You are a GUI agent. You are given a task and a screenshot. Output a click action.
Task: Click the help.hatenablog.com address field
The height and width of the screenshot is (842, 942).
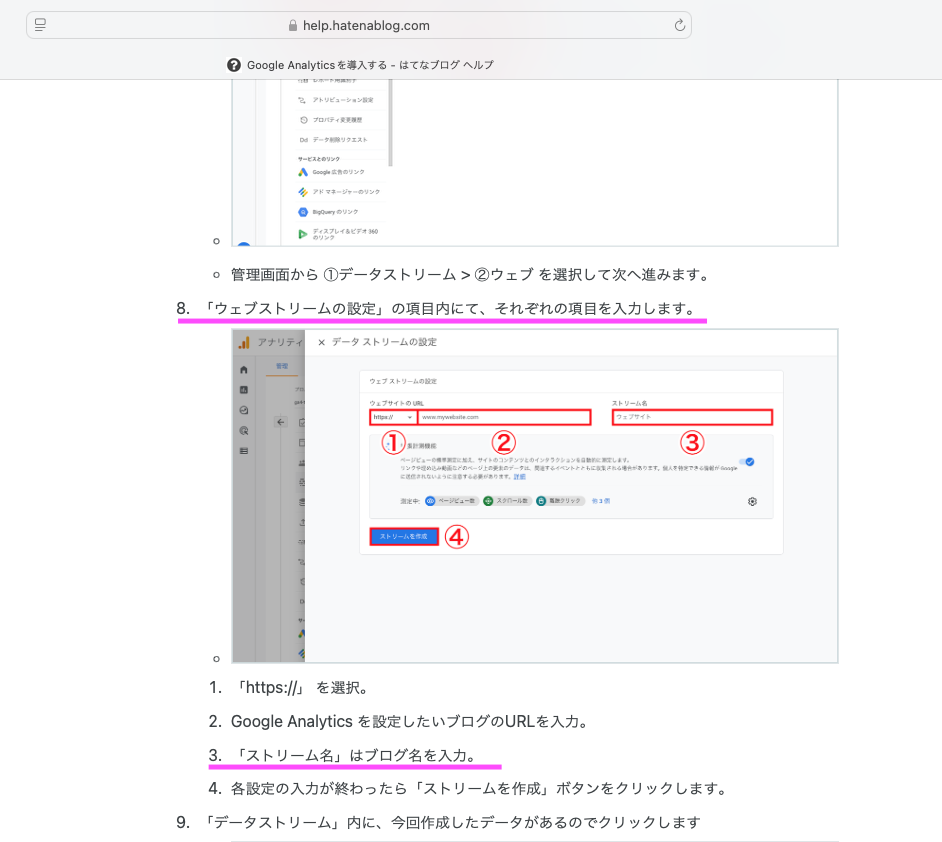click(359, 25)
